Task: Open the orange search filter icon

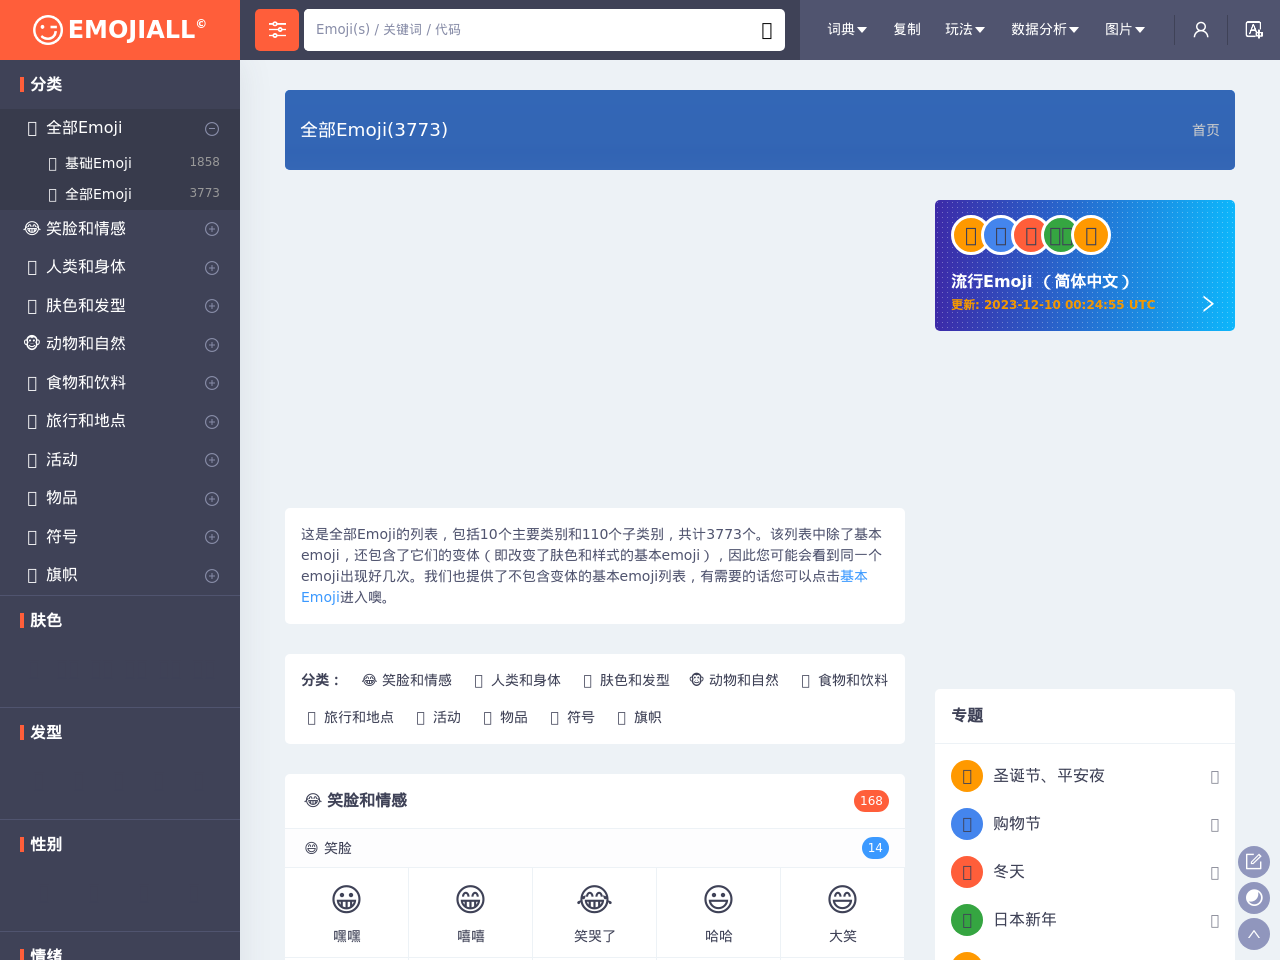Action: (x=276, y=29)
